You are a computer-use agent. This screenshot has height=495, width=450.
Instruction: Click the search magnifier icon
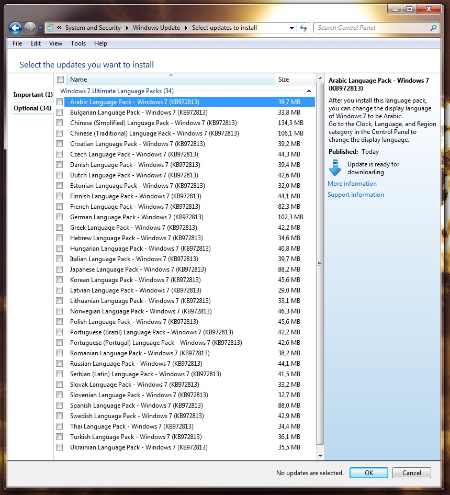(x=433, y=28)
